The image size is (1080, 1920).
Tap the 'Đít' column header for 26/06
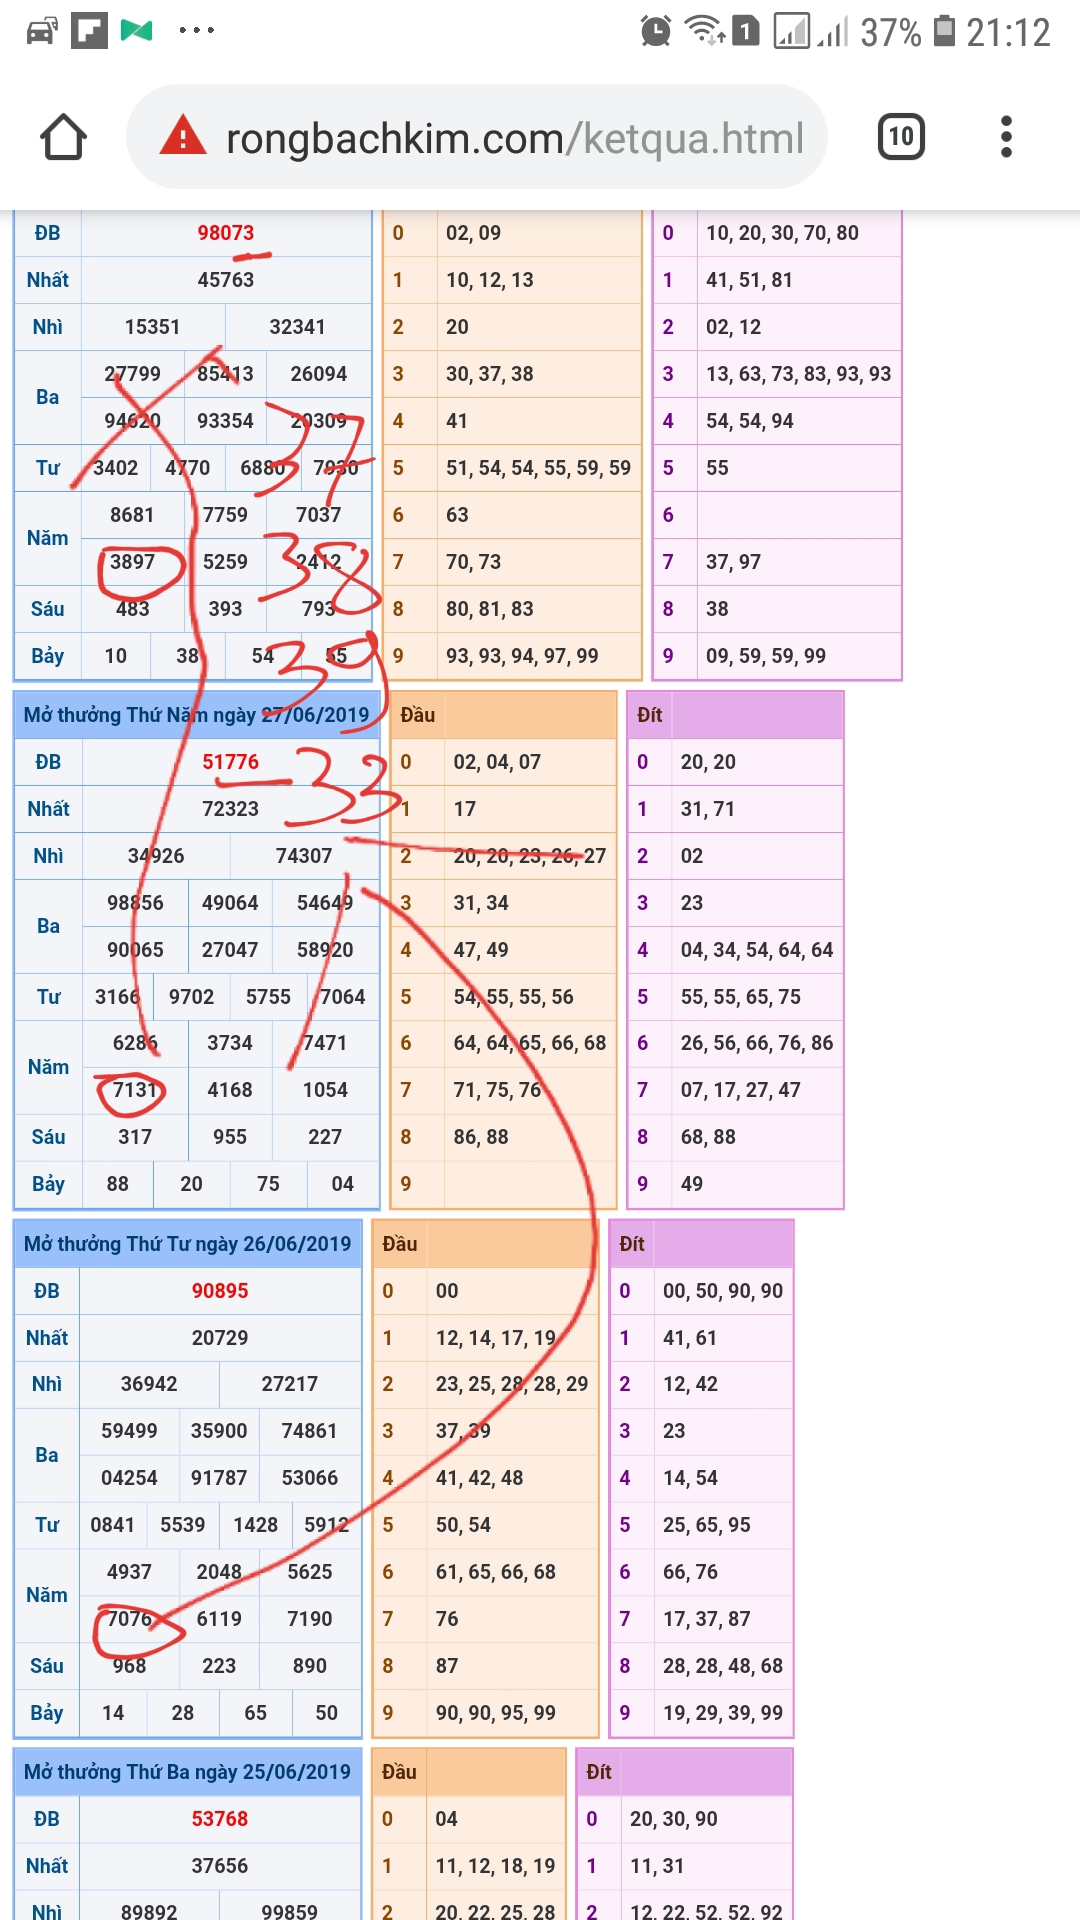pyautogui.click(x=632, y=1244)
